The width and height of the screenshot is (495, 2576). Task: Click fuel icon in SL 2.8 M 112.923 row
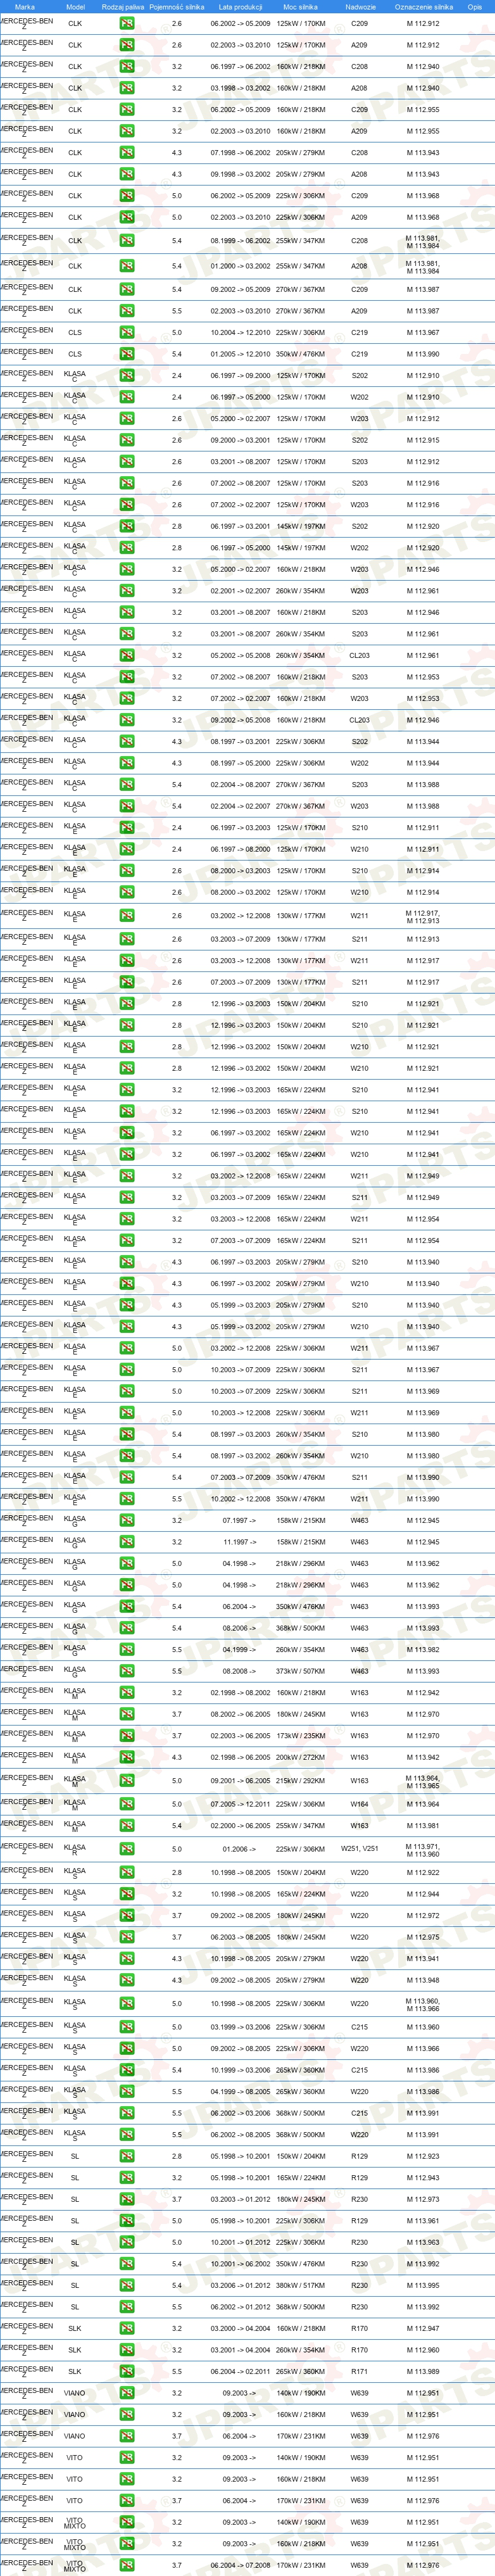pos(127,2157)
